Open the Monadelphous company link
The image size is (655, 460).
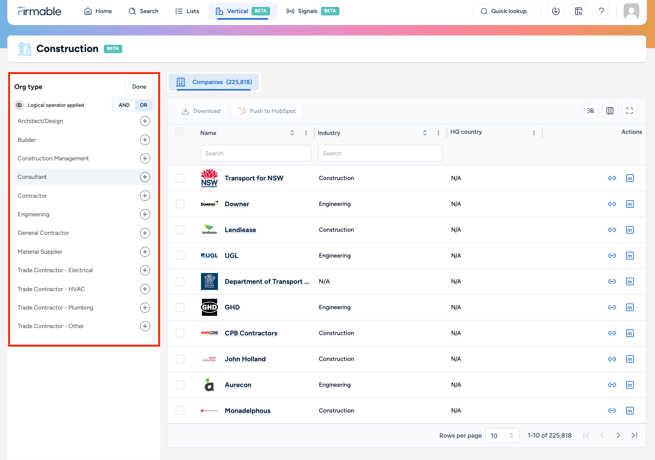coord(247,411)
